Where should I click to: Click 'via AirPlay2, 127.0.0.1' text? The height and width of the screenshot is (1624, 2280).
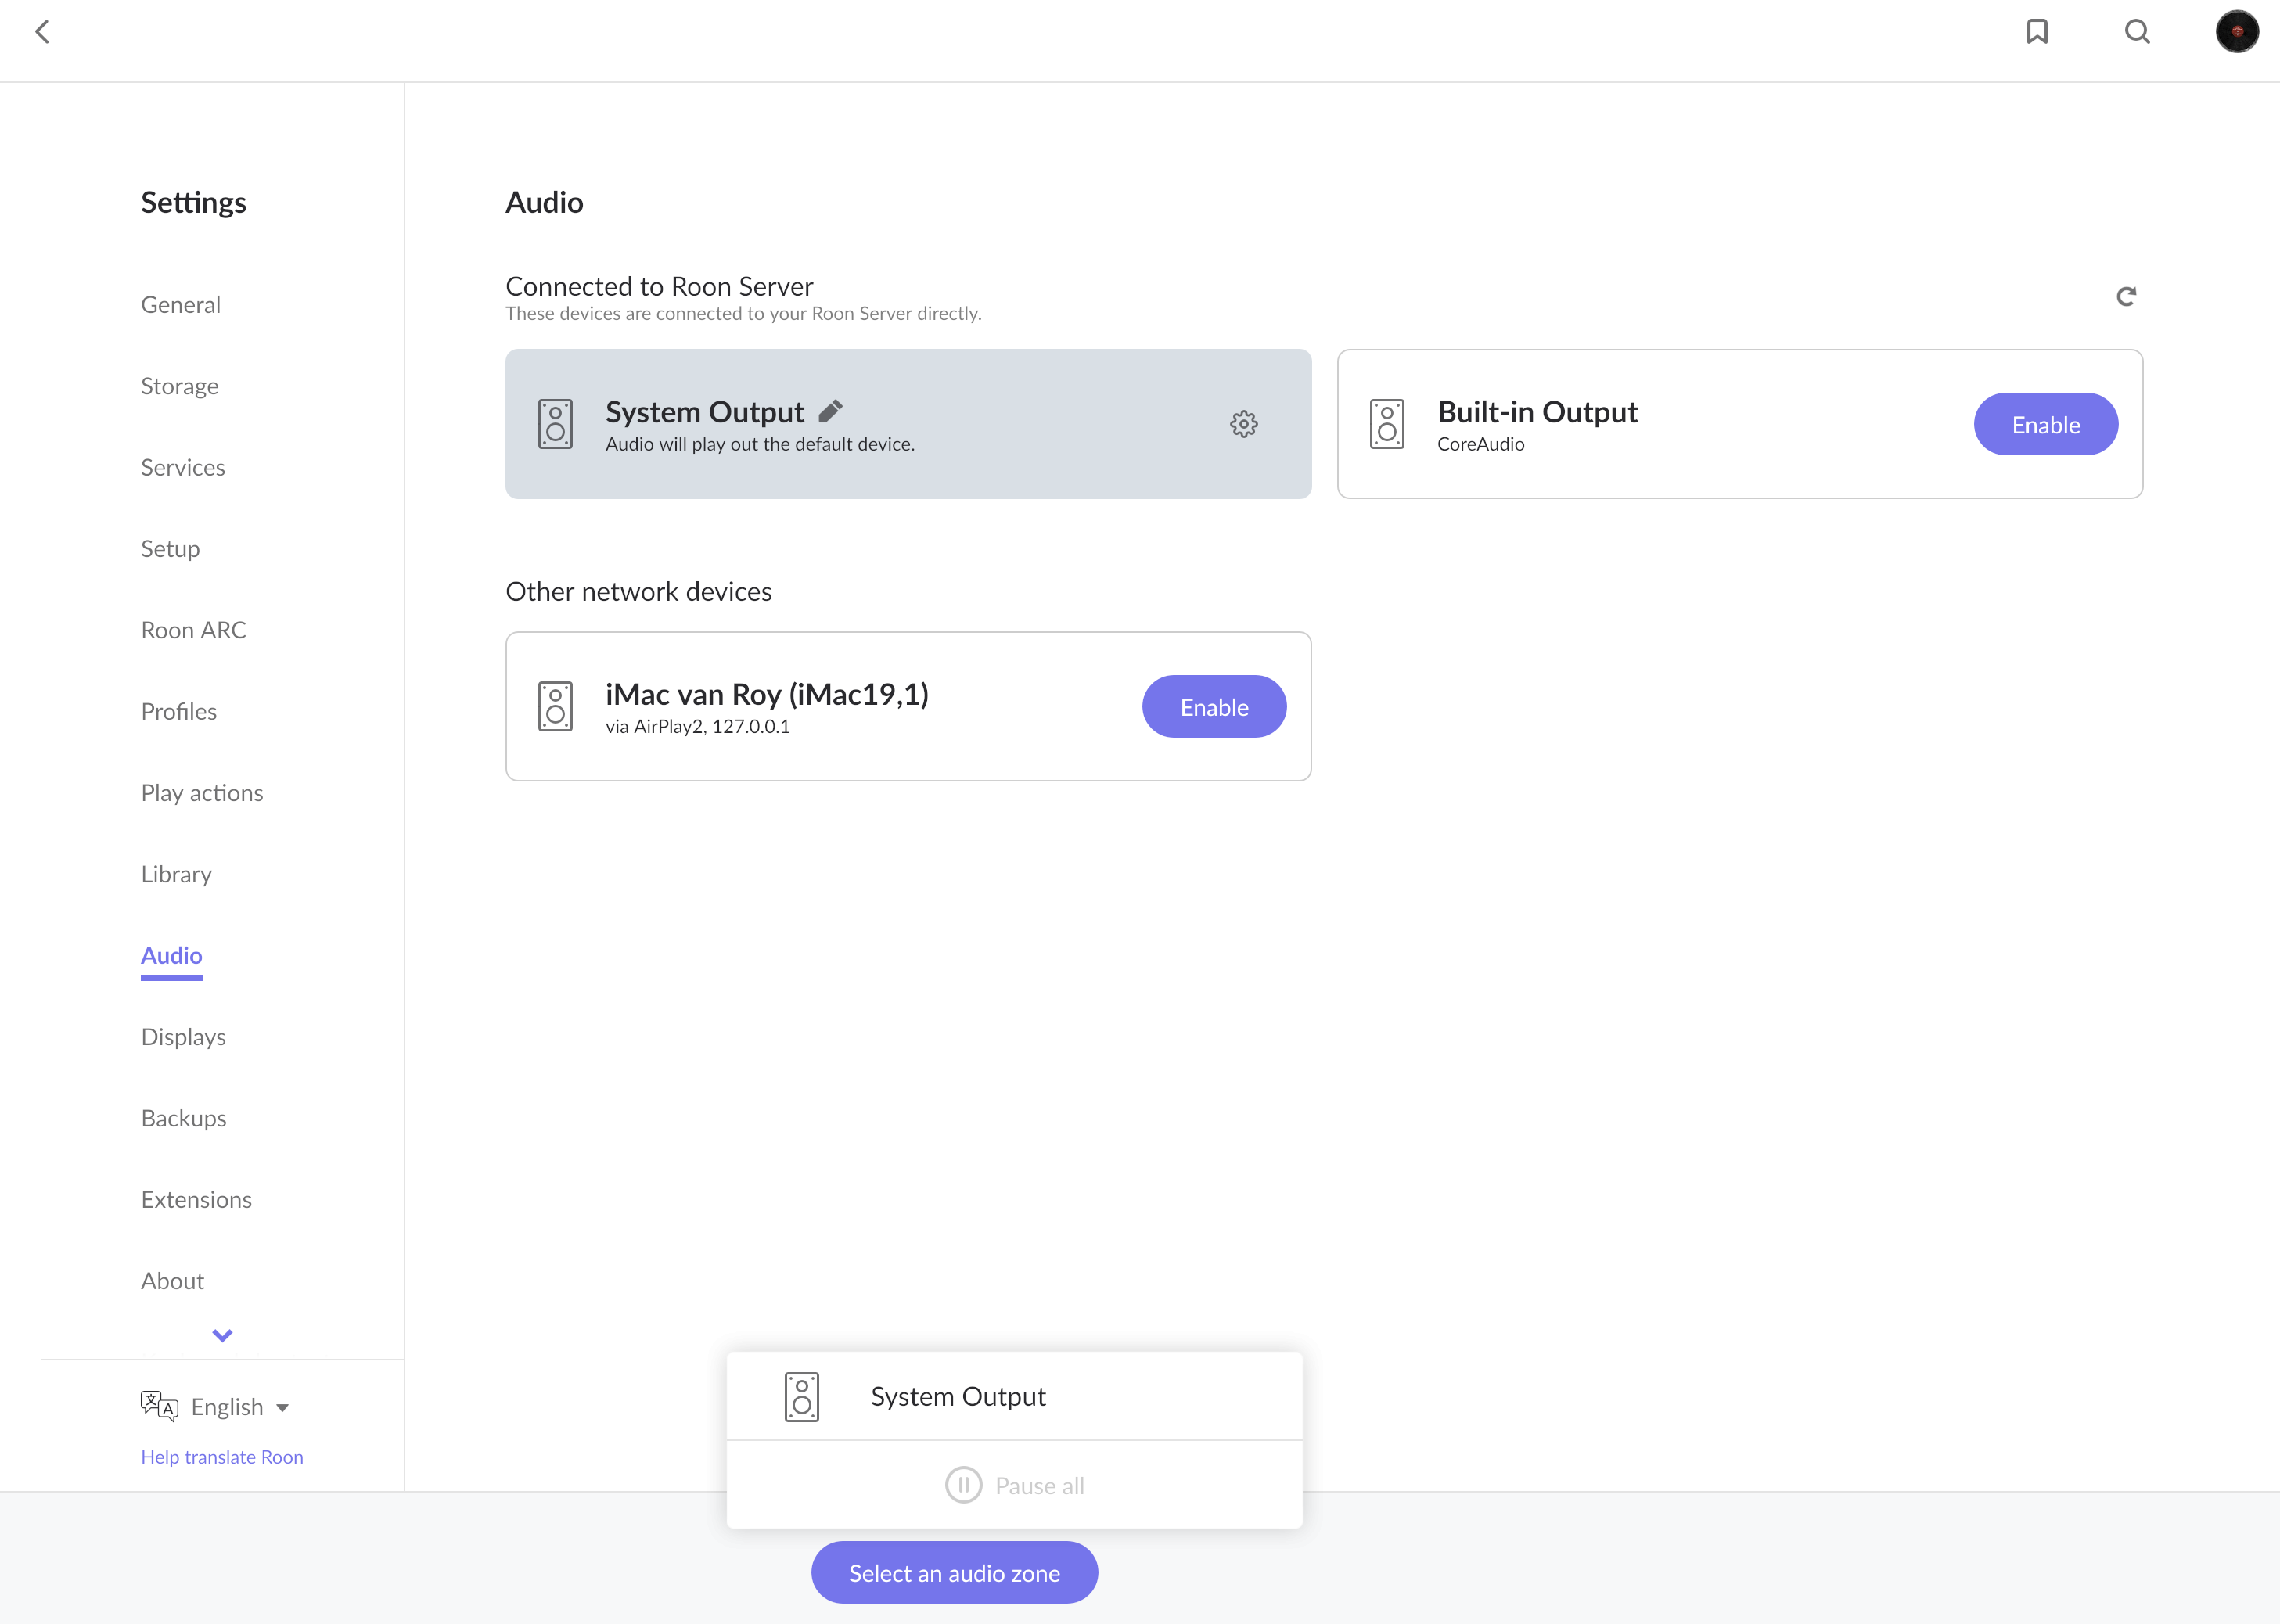click(x=698, y=727)
